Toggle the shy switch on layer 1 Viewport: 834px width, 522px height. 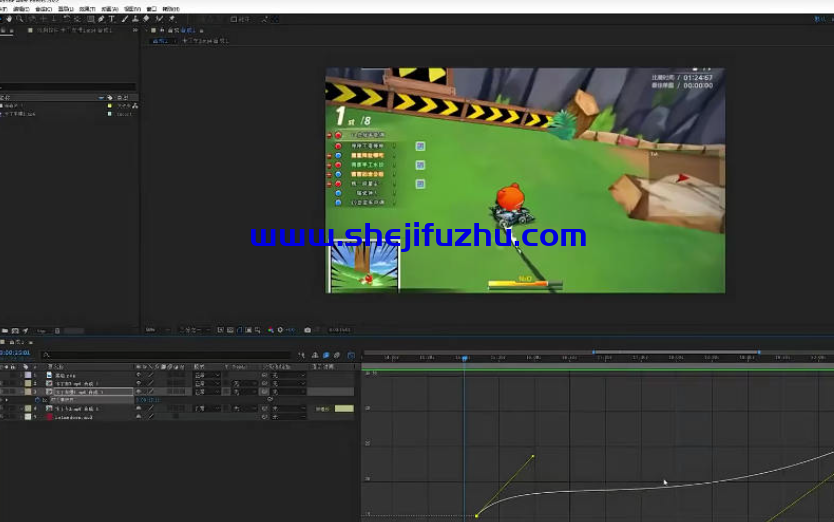138,376
